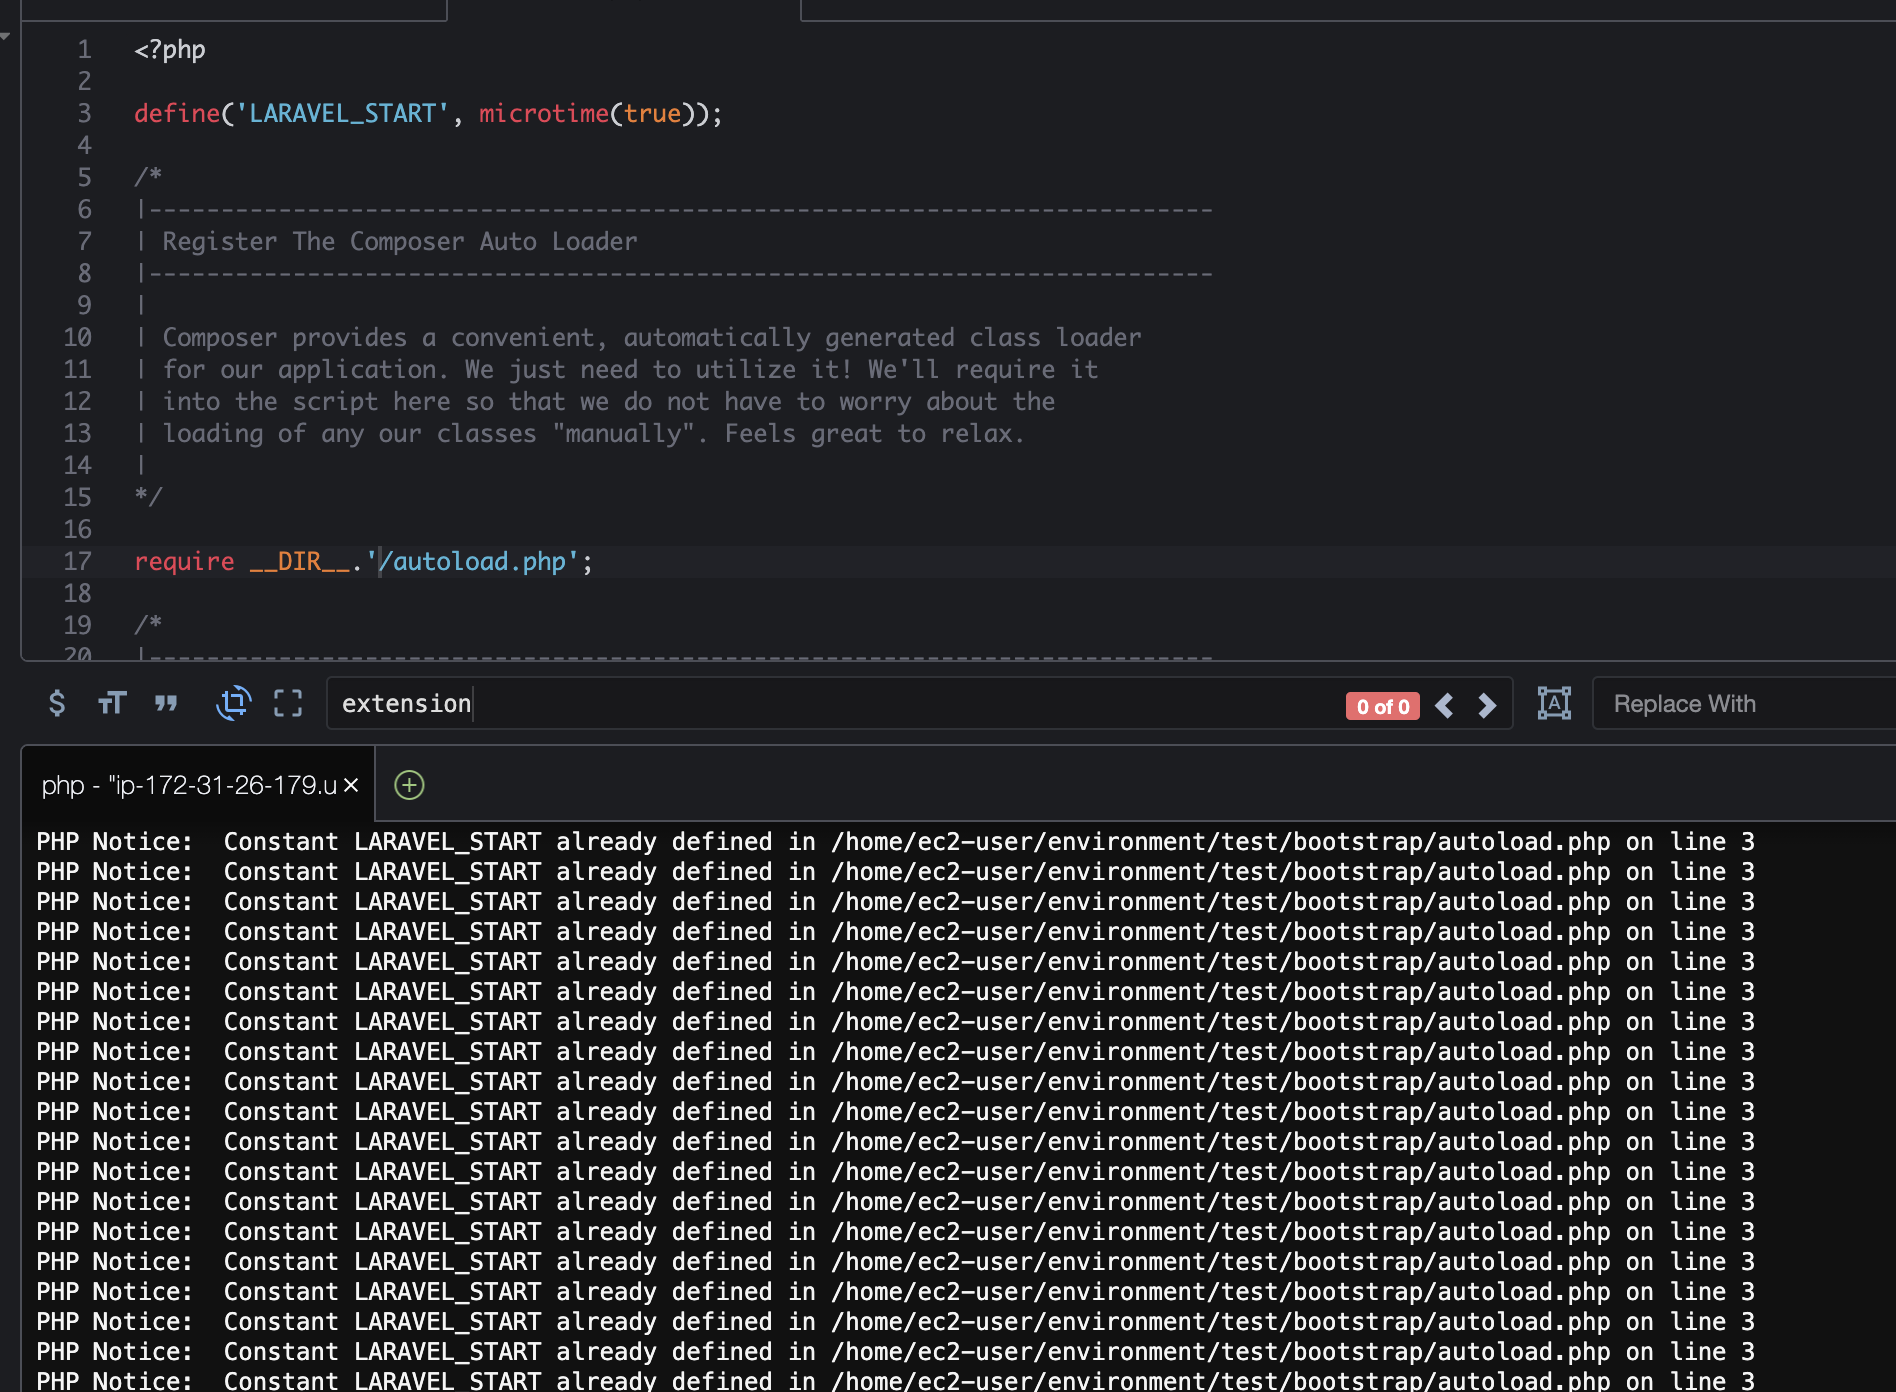Click the '0 of 0' match counter
1896x1392 pixels.
click(x=1382, y=706)
